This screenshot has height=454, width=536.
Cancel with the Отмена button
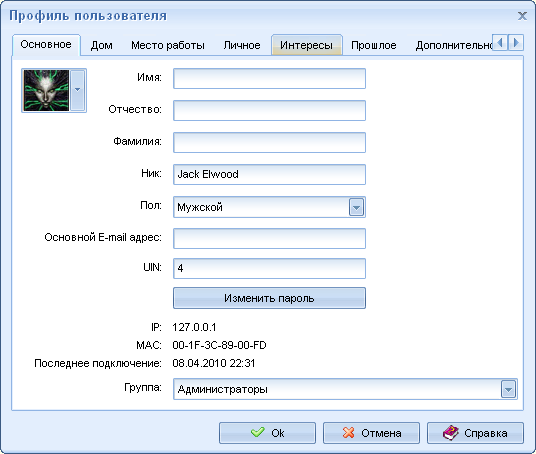[x=371, y=433]
